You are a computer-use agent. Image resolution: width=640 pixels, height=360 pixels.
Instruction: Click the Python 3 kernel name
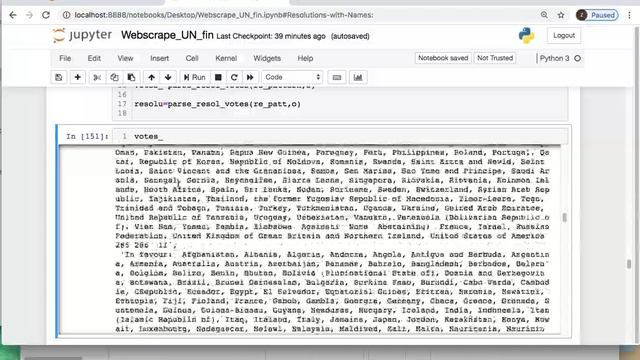click(x=554, y=58)
